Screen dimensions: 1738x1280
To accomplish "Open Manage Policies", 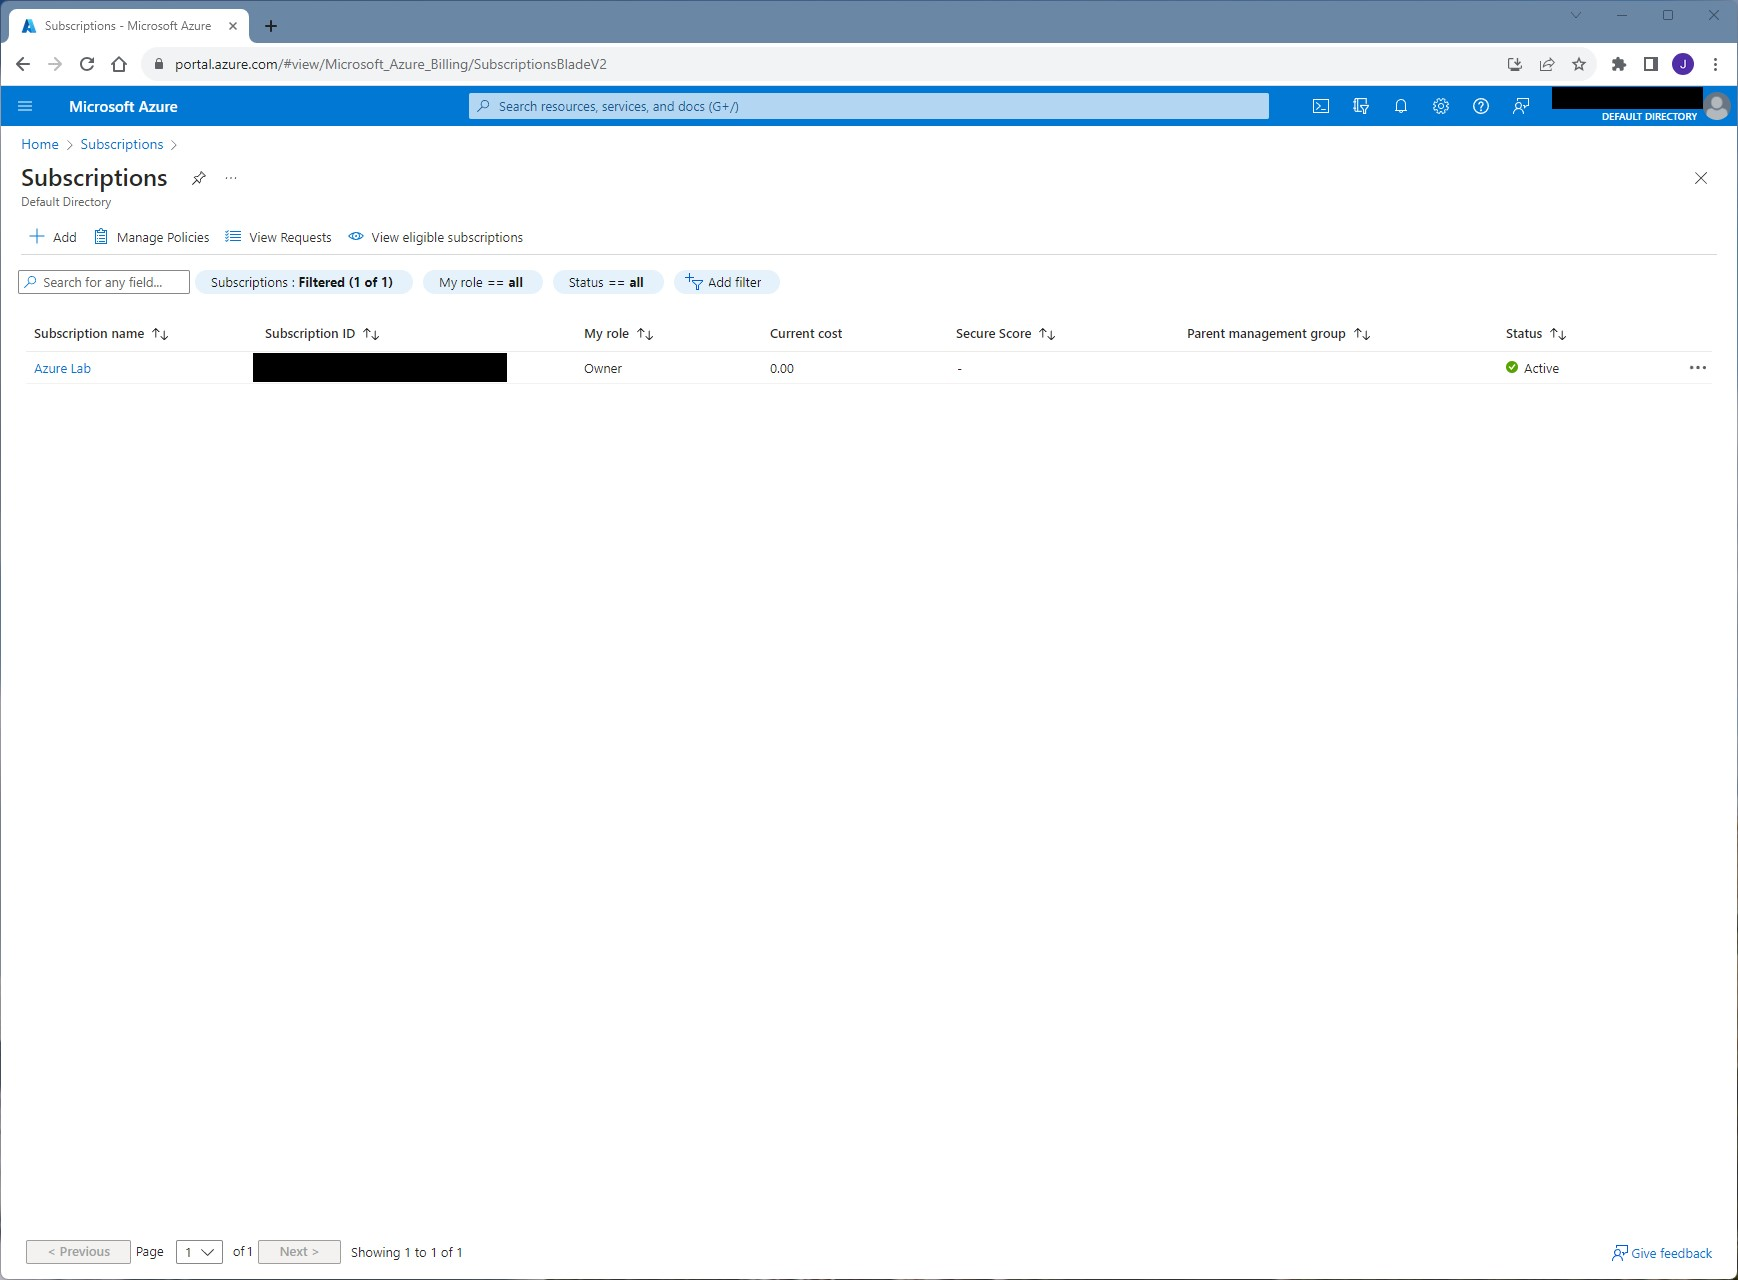I will pos(152,237).
